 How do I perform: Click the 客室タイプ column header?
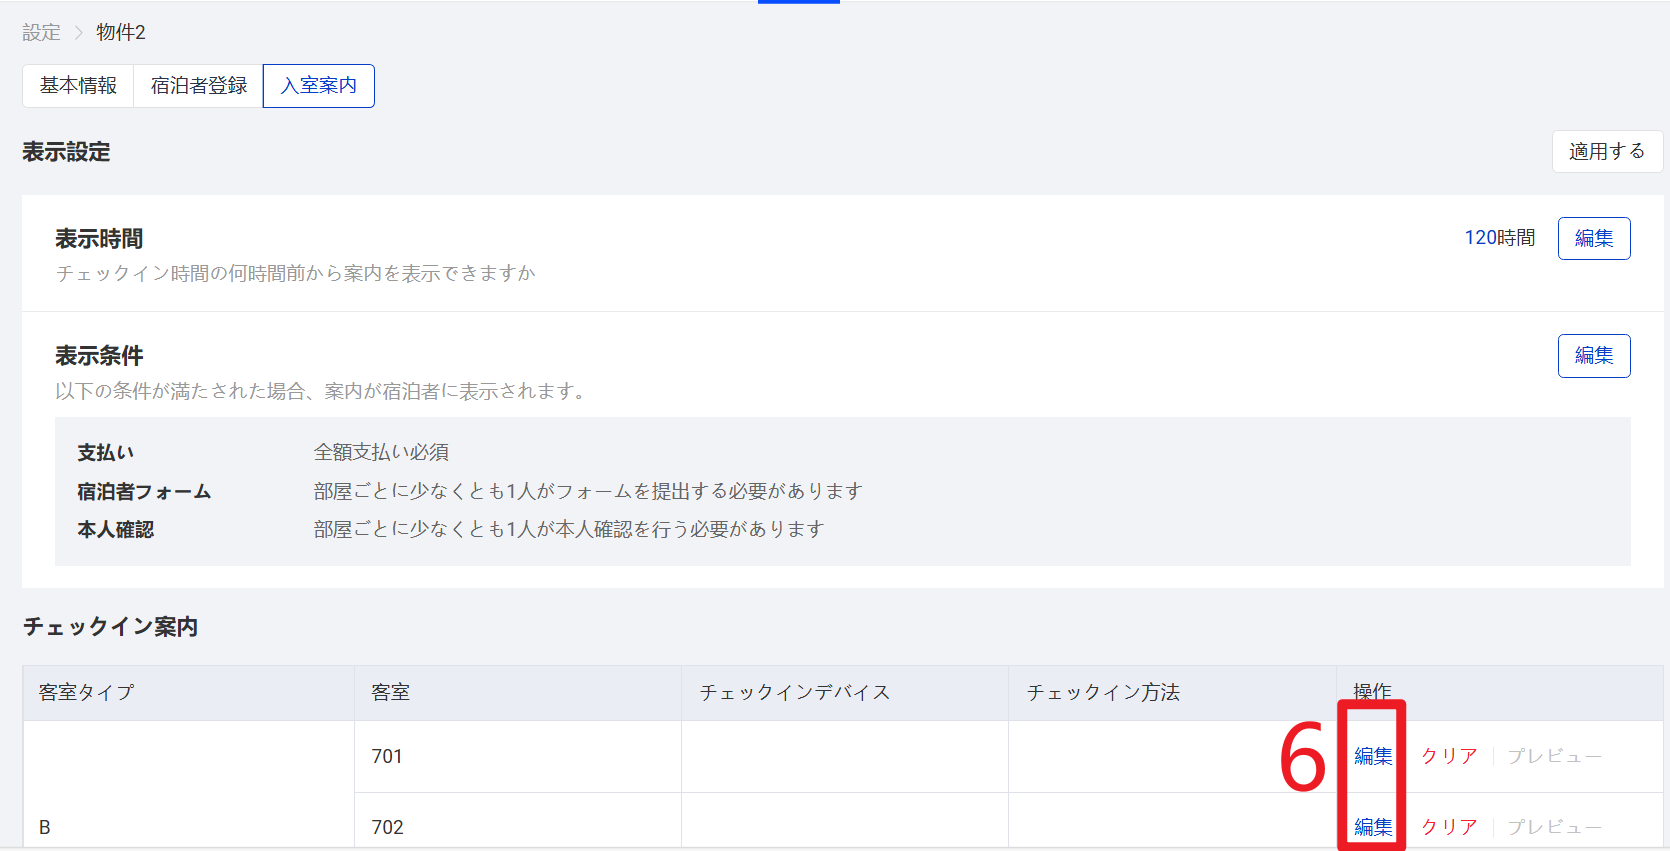tap(87, 693)
